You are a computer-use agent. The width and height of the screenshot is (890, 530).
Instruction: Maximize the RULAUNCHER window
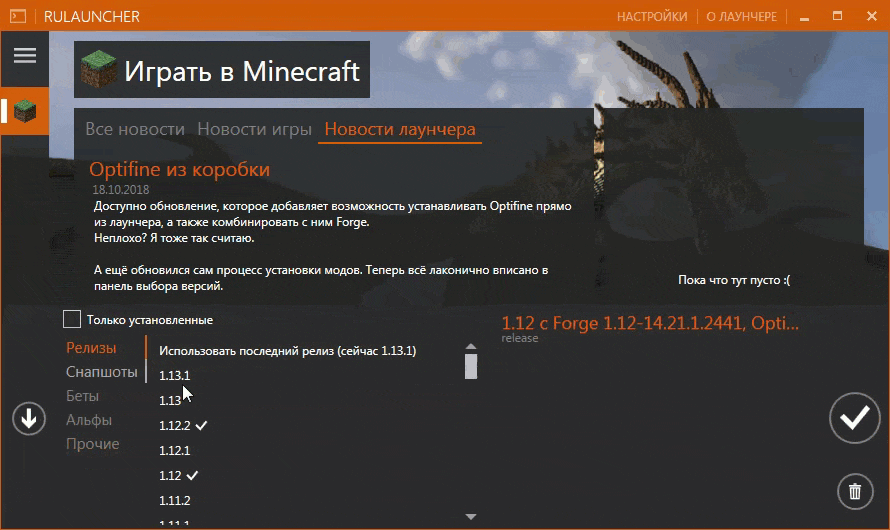[837, 16]
